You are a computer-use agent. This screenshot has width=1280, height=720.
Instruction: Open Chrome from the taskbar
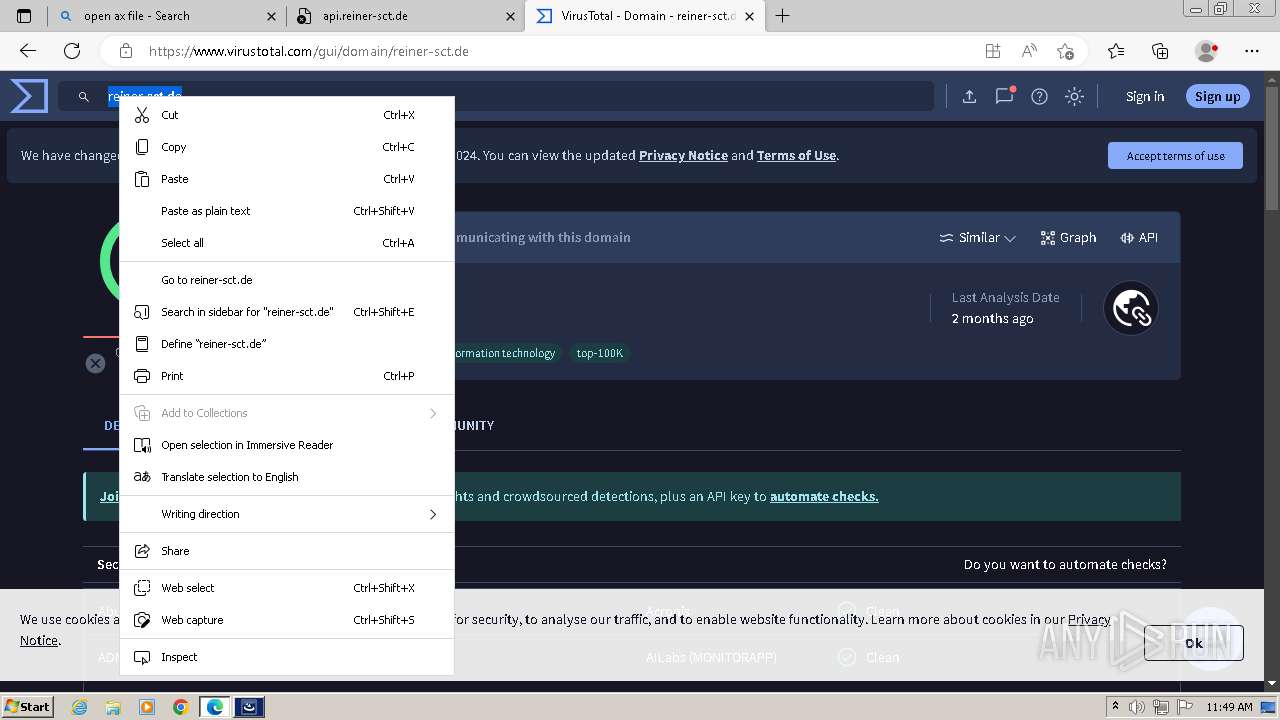pyautogui.click(x=181, y=707)
